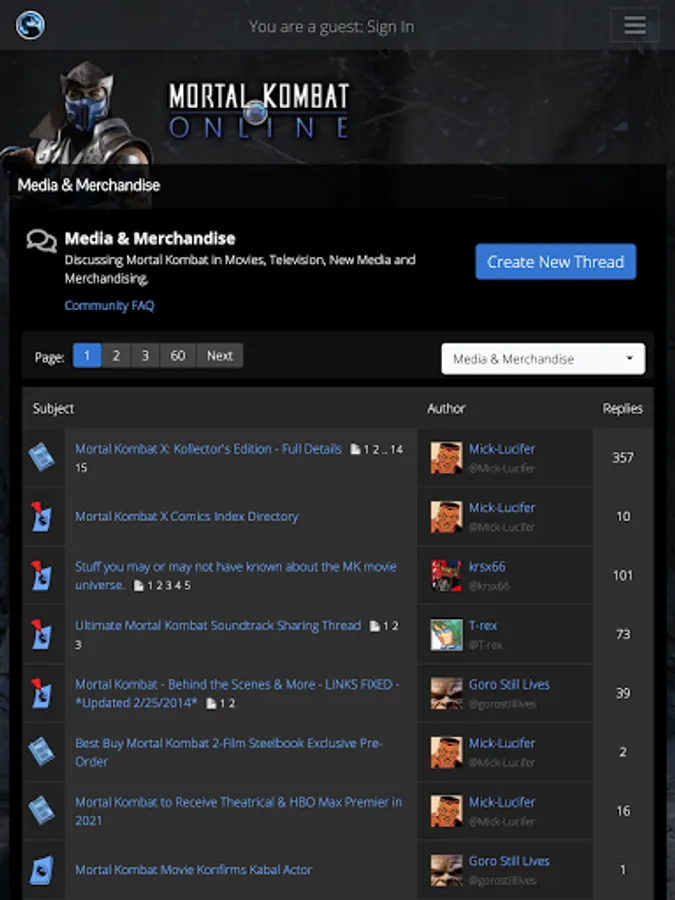Click pinned icon for MK movie universe thread
The height and width of the screenshot is (900, 675).
[41, 576]
